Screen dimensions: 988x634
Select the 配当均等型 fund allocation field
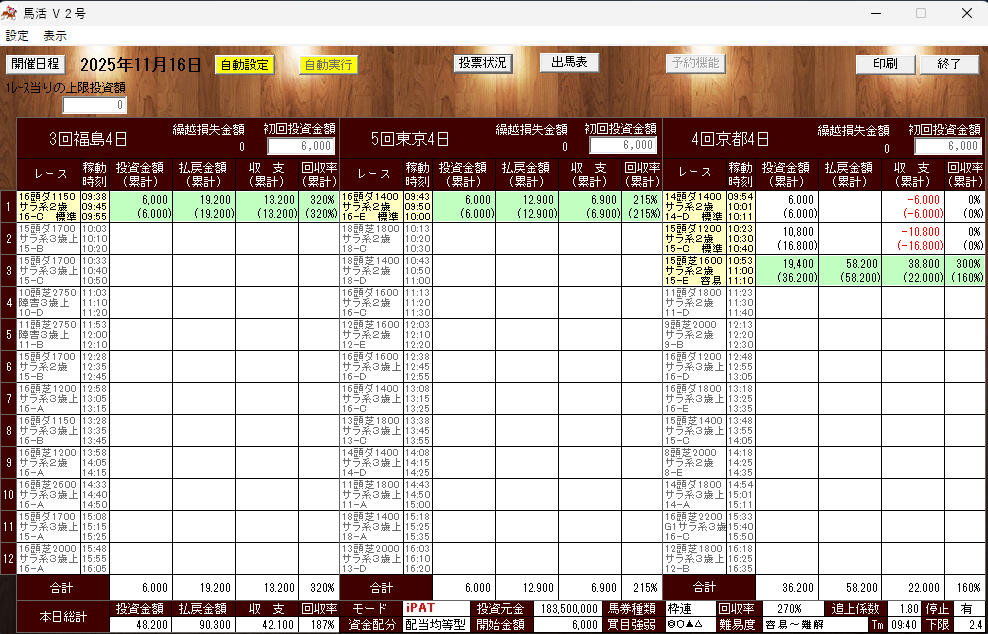[435, 624]
